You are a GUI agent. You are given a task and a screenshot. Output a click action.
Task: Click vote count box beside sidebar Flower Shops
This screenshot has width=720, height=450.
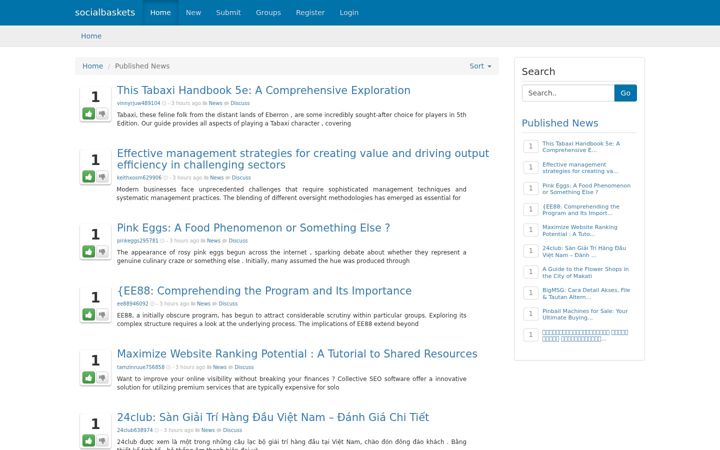point(531,272)
